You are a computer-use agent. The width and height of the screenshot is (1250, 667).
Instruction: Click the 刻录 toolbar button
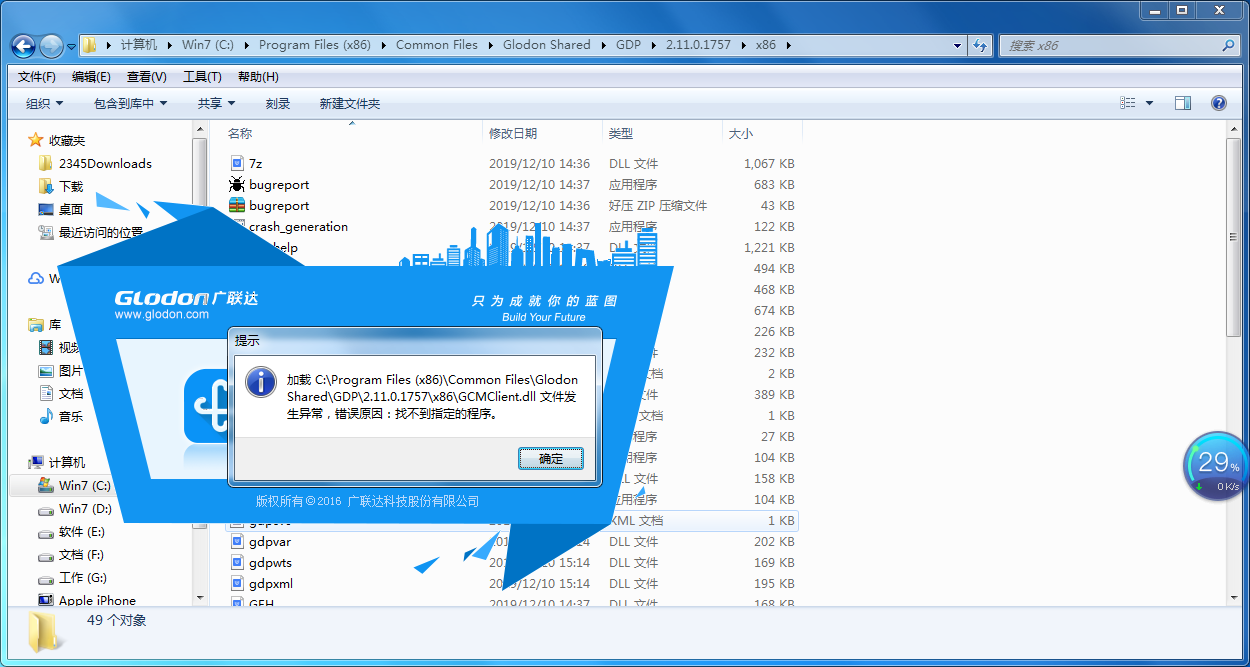click(x=278, y=104)
